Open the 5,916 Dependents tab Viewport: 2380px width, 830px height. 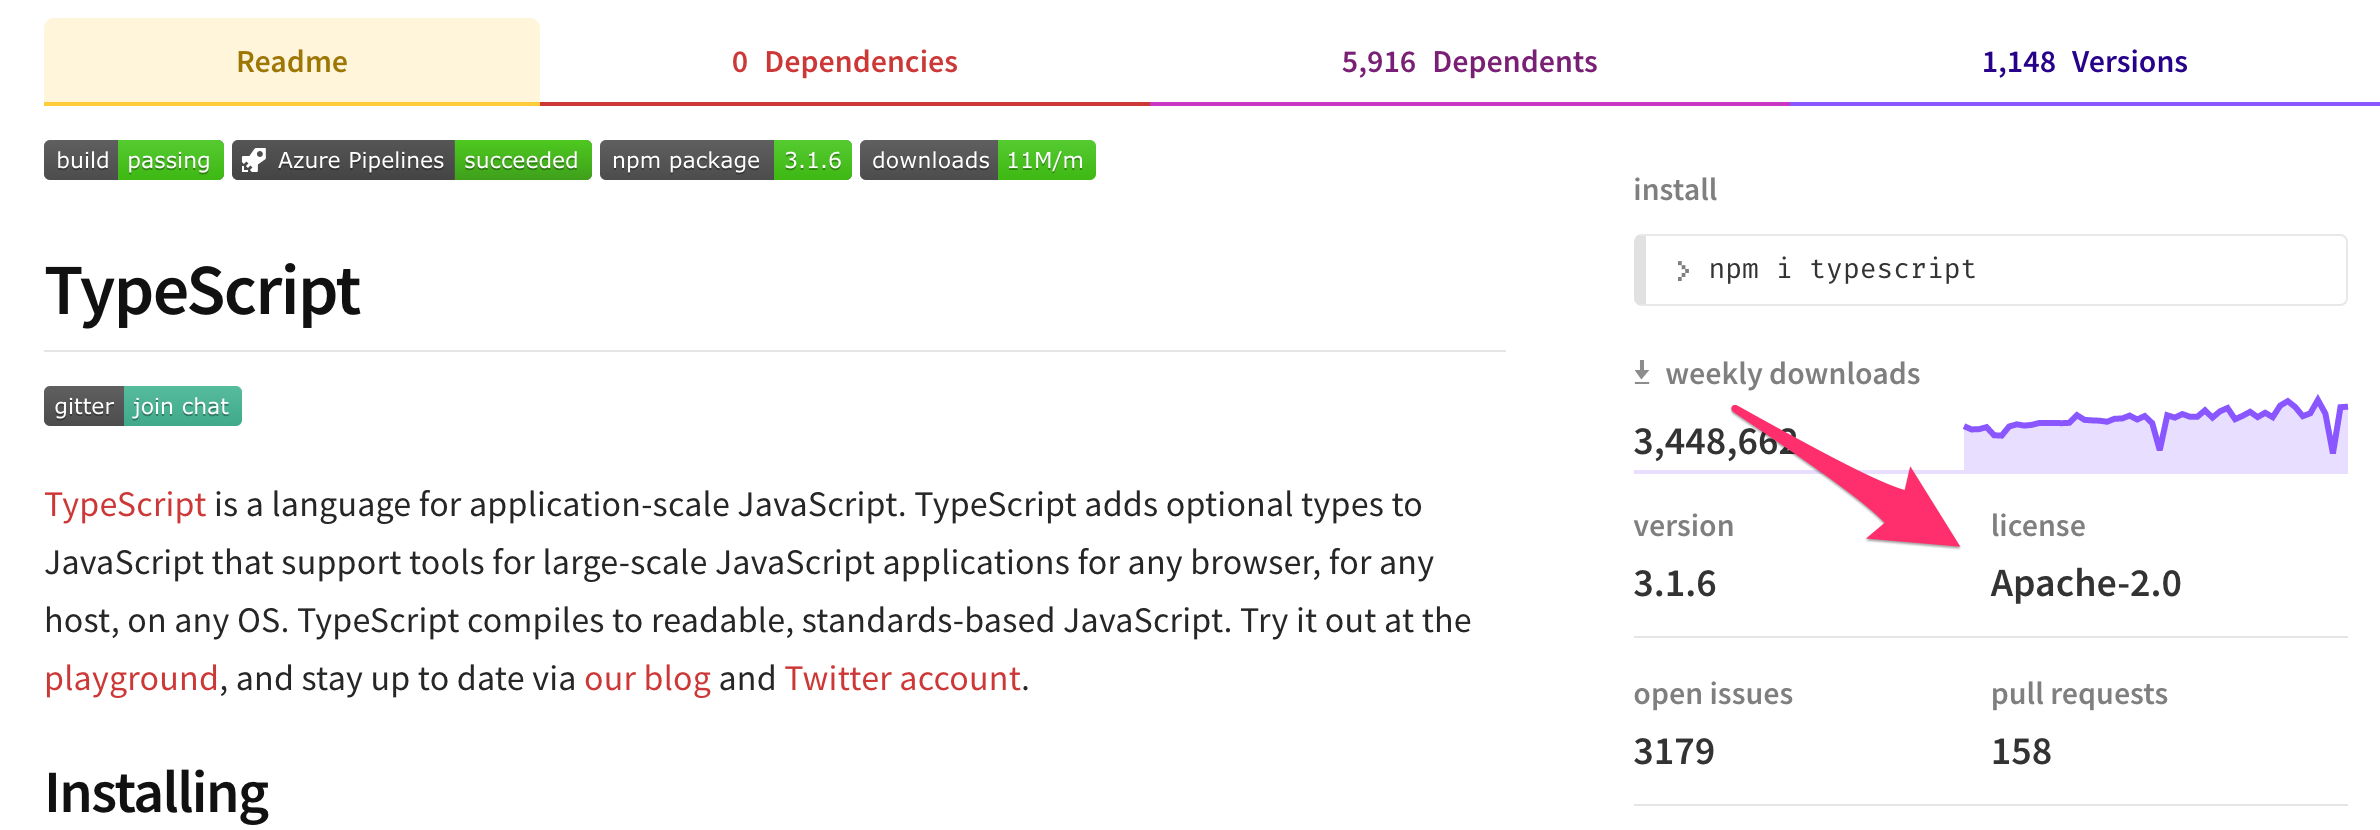(1469, 62)
